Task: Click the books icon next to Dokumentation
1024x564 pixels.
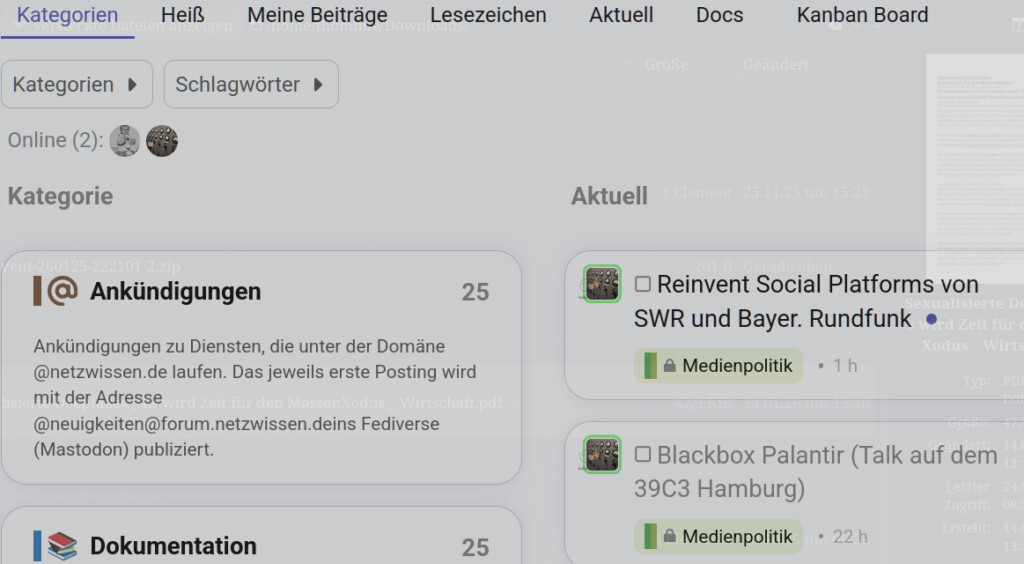Action: (x=62, y=546)
